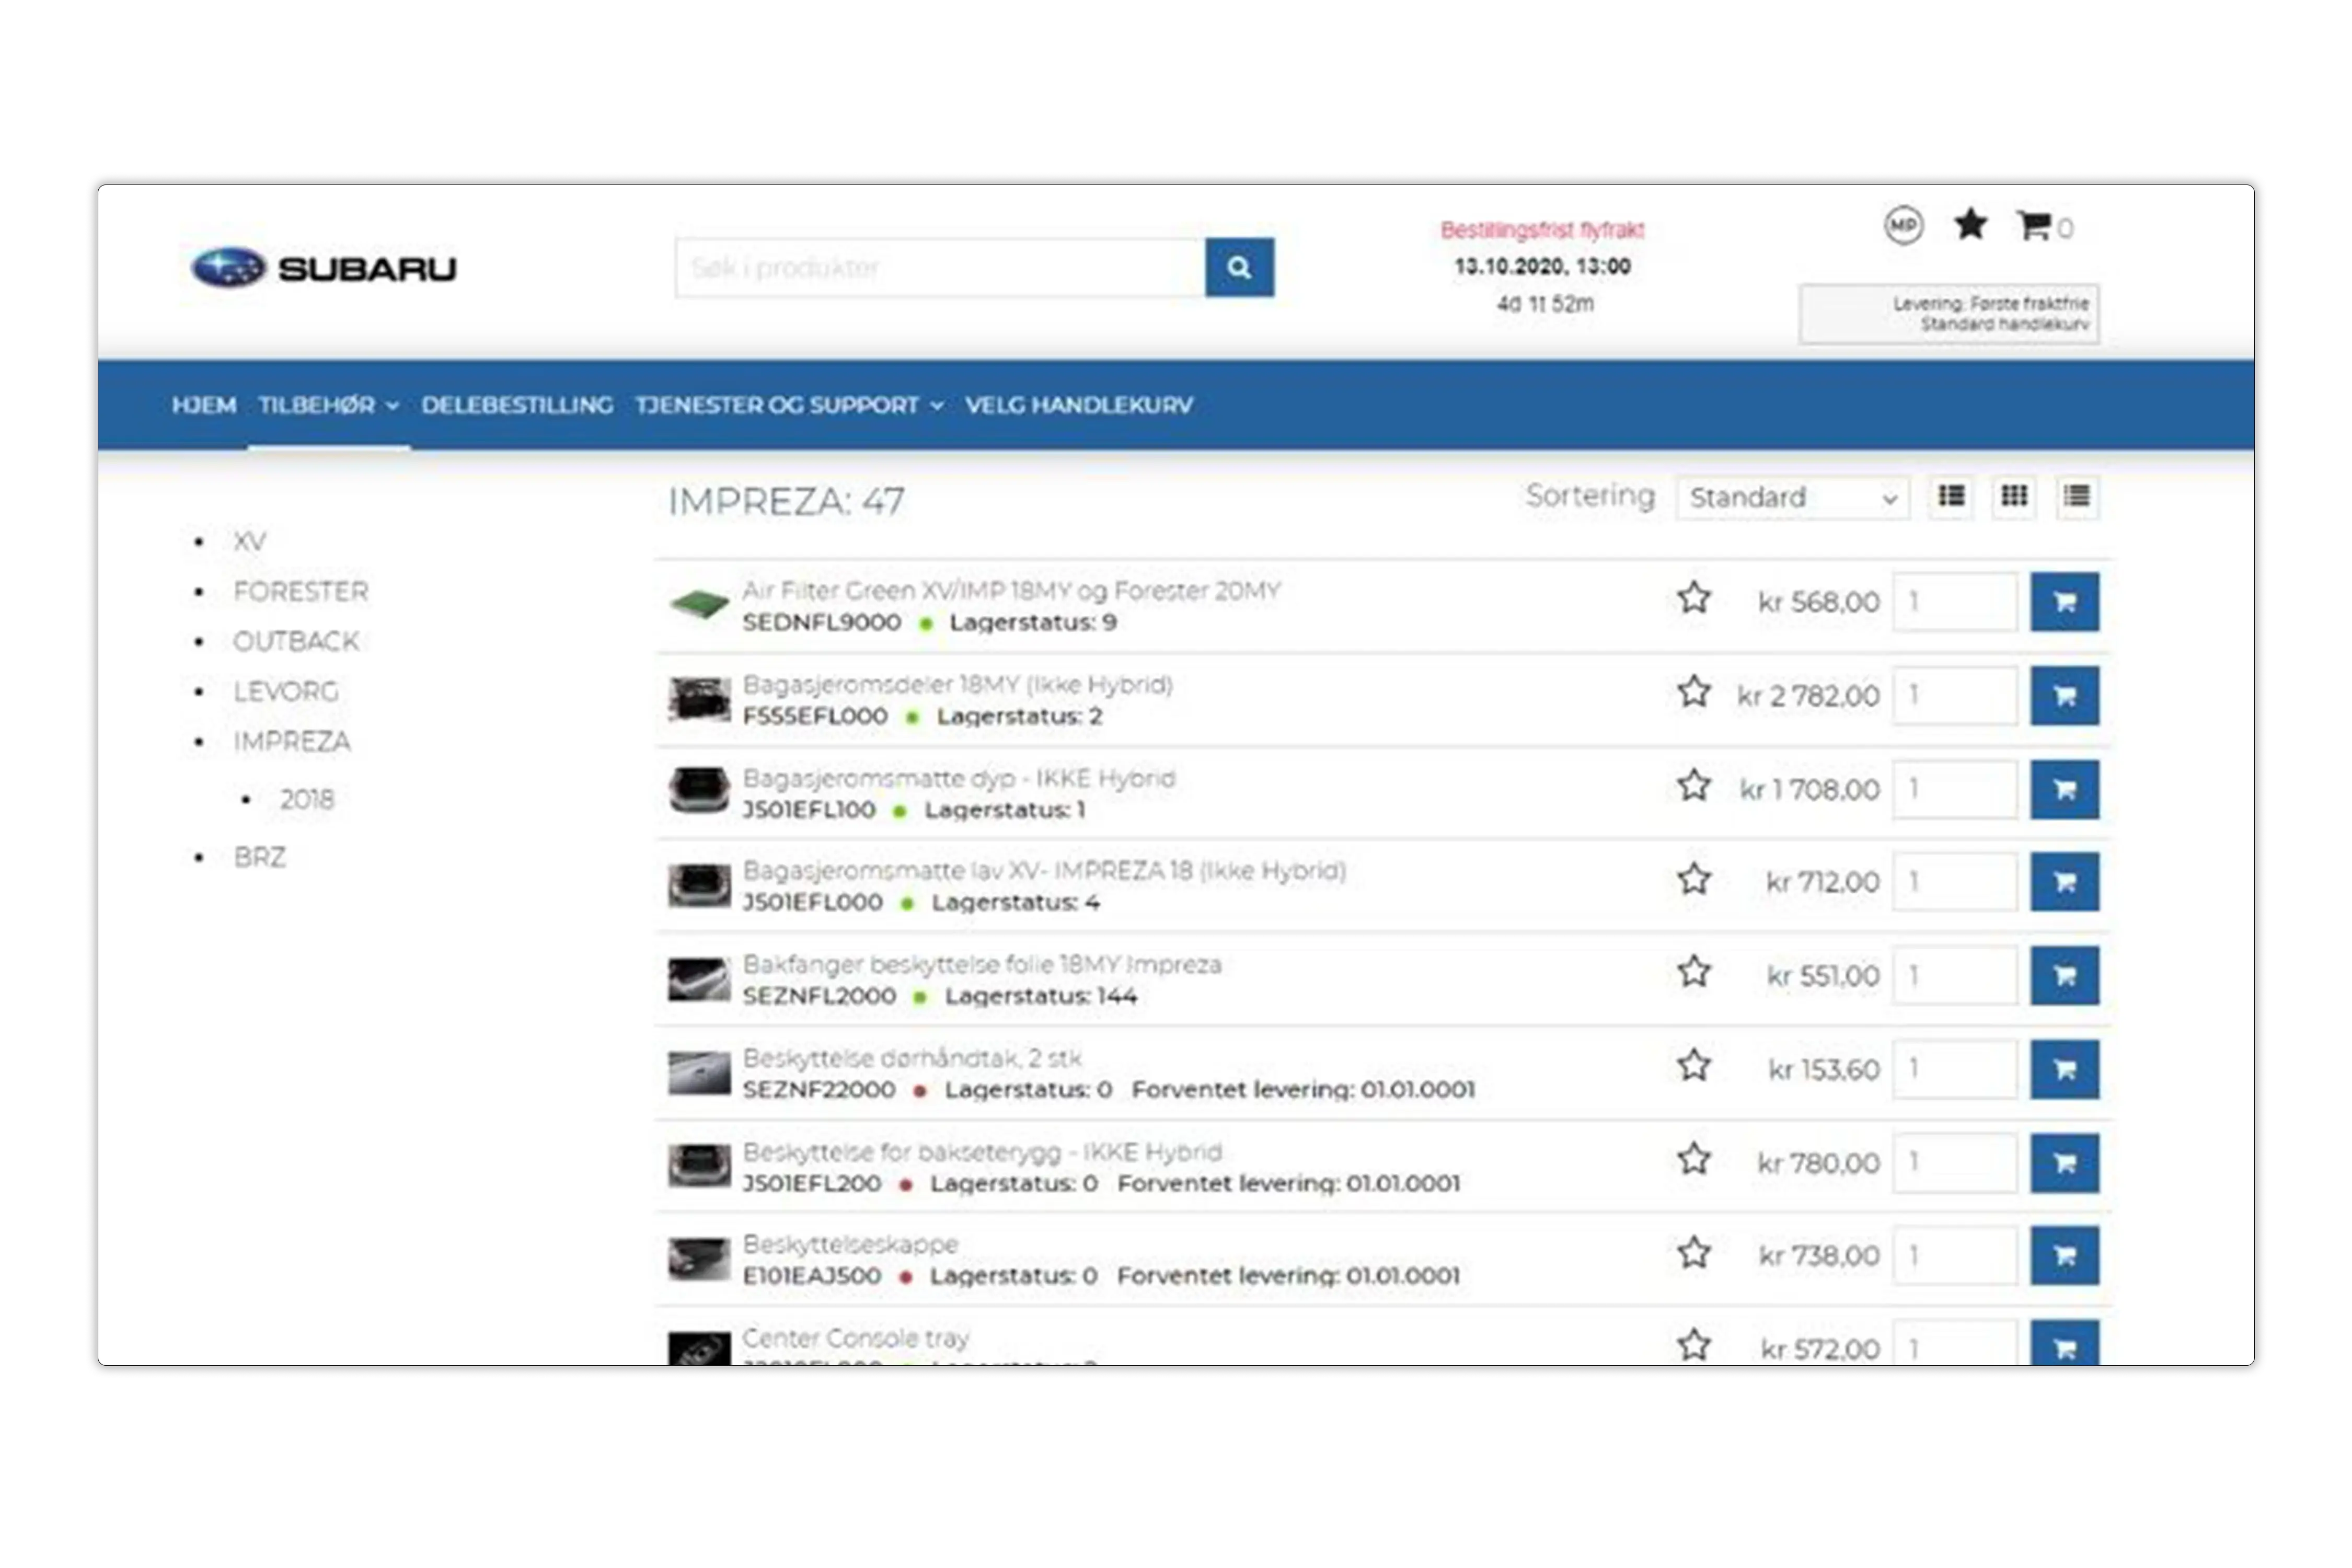Select BRZ in model list
This screenshot has width=2352, height=1568.
[260, 857]
